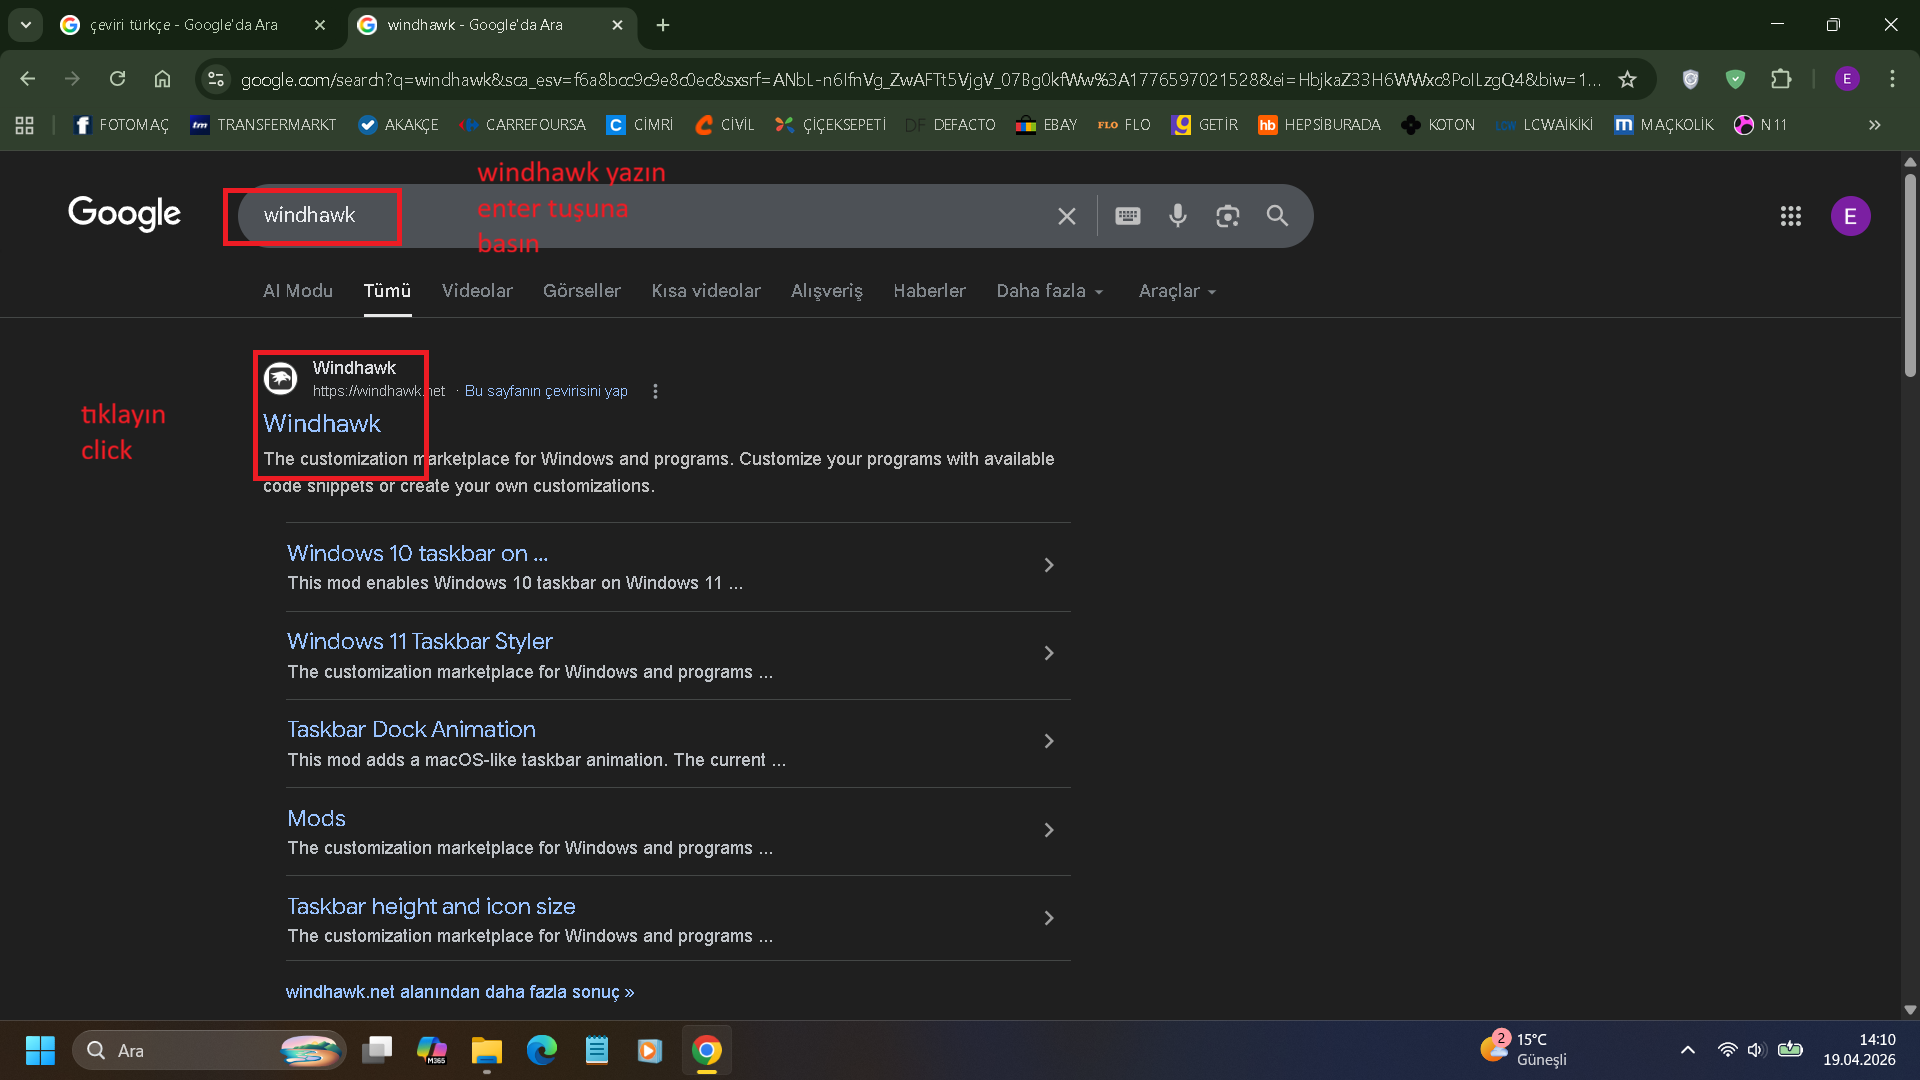Expand the Araçlar tools dropdown
The width and height of the screenshot is (1920, 1080).
1177,291
